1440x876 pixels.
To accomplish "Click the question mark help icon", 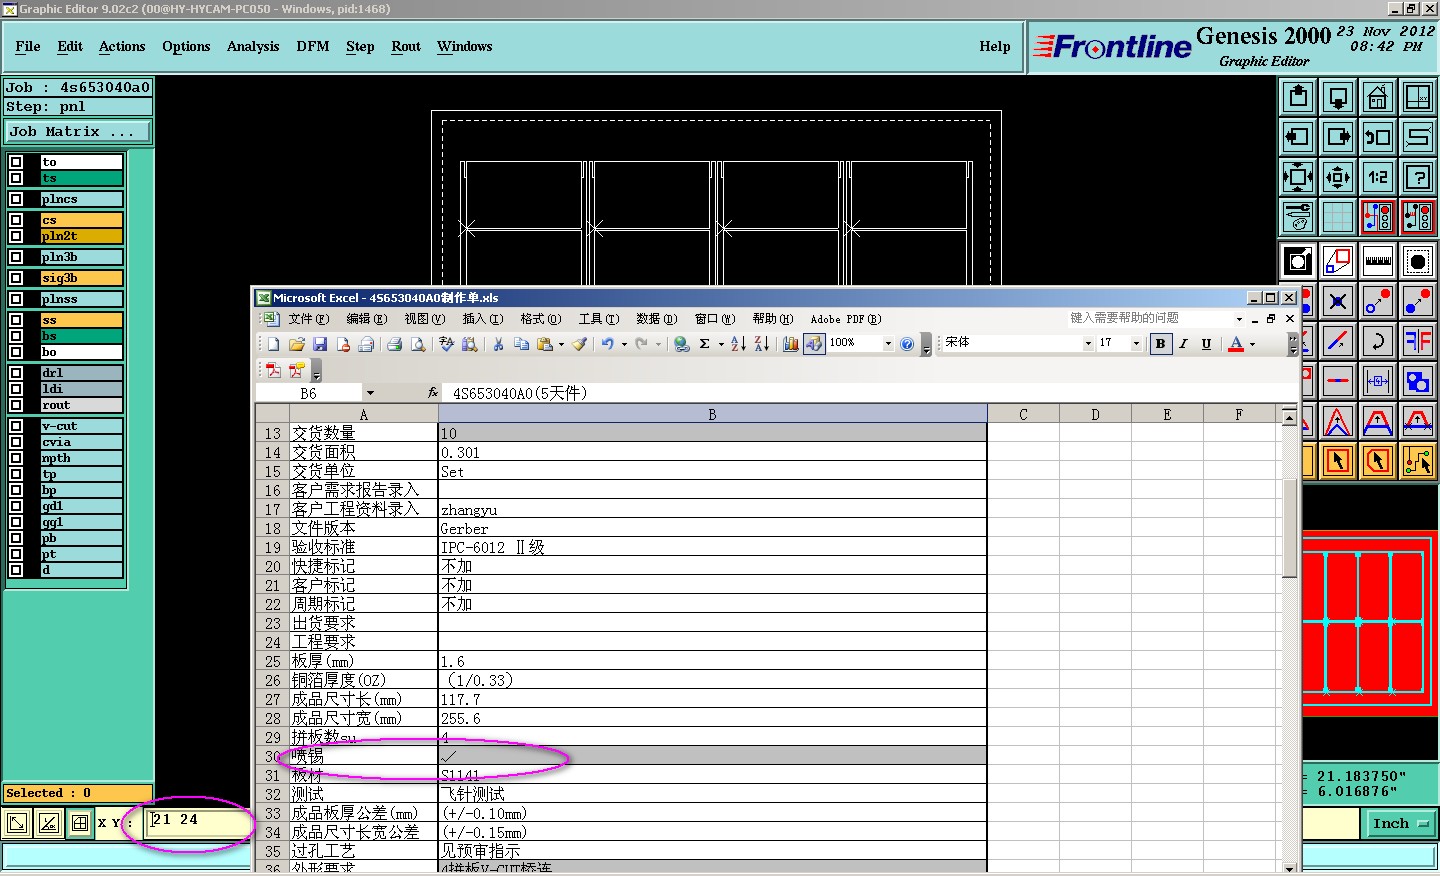I will pyautogui.click(x=1418, y=177).
